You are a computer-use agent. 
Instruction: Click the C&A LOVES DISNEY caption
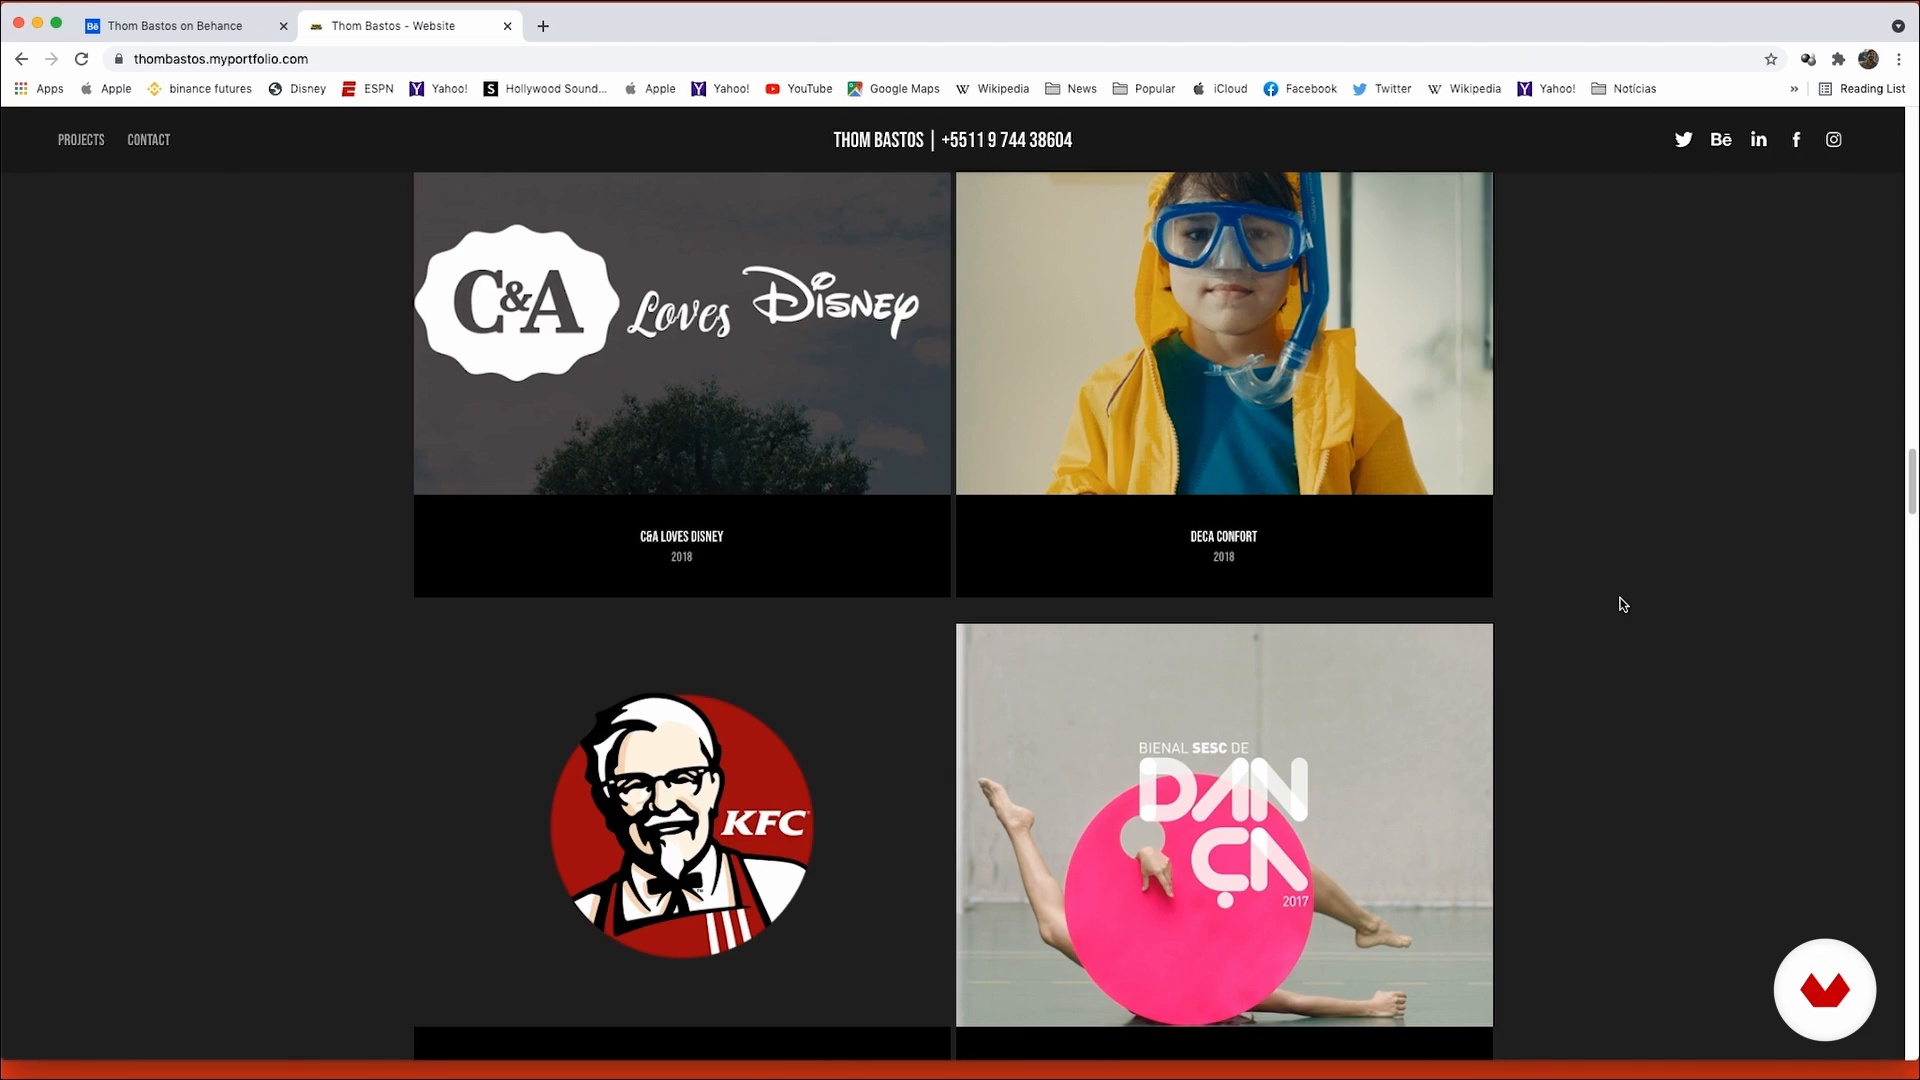[x=682, y=537]
